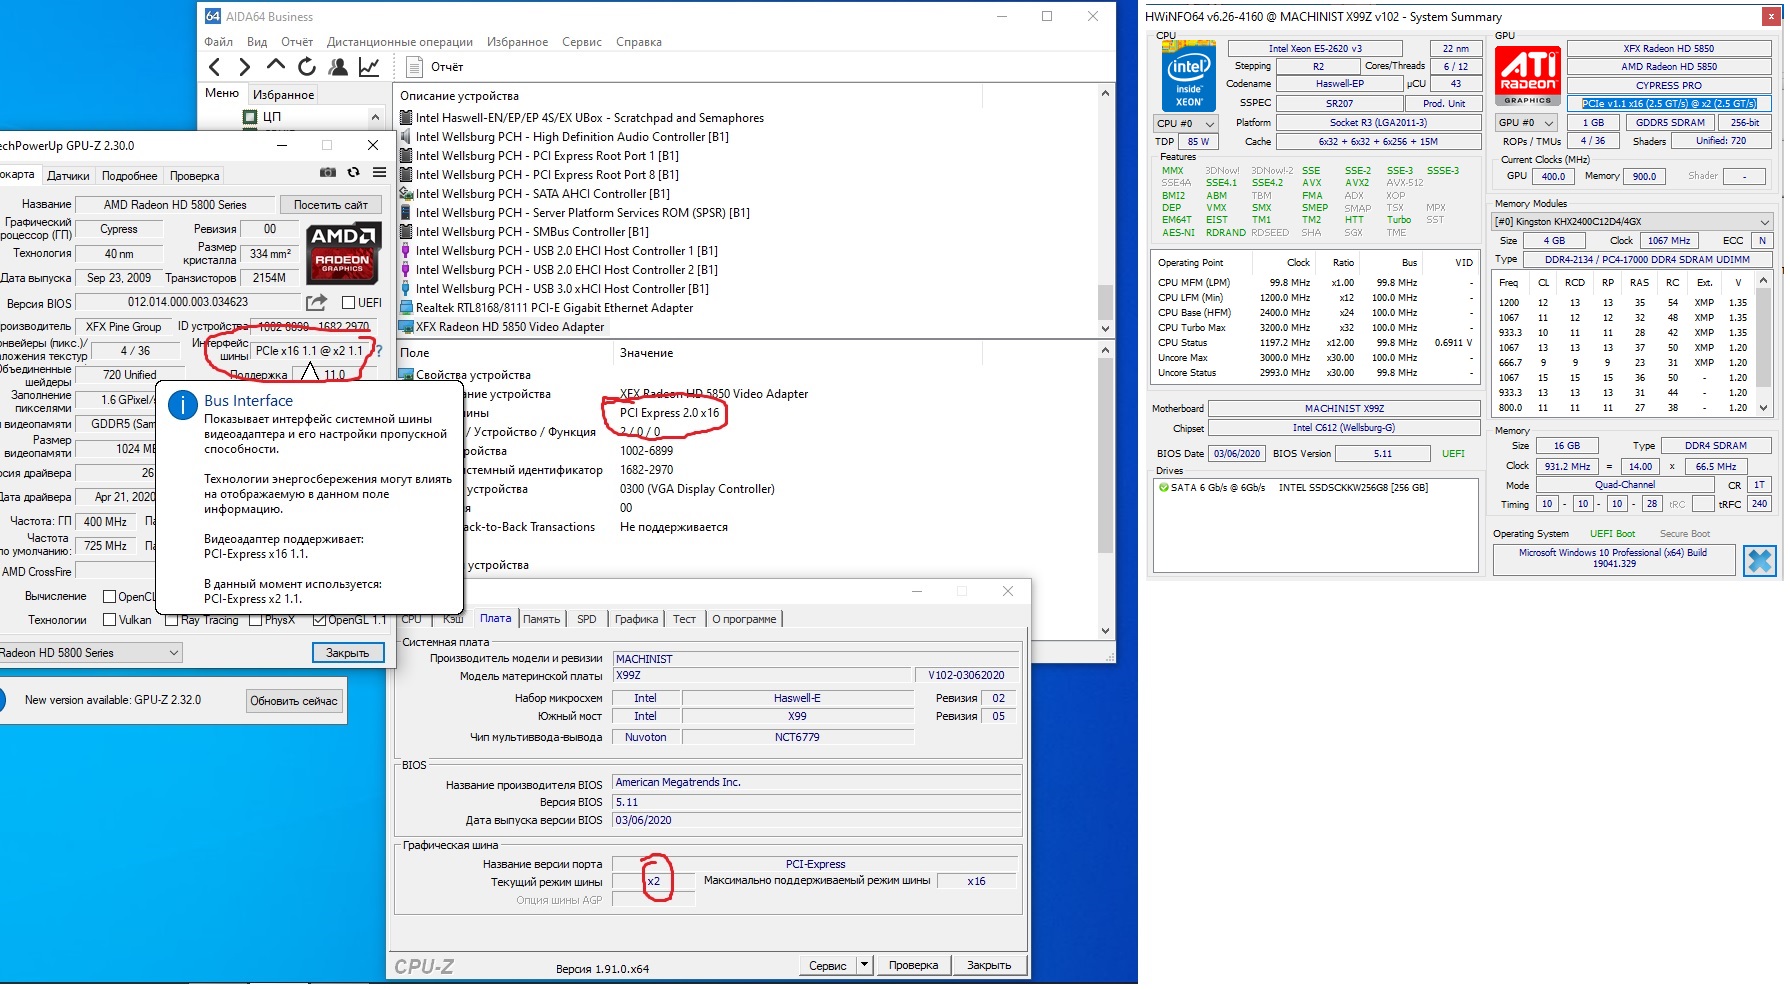The image size is (1790, 990).
Task: Click the AMD Radeon Graphics logo
Action: click(x=343, y=254)
